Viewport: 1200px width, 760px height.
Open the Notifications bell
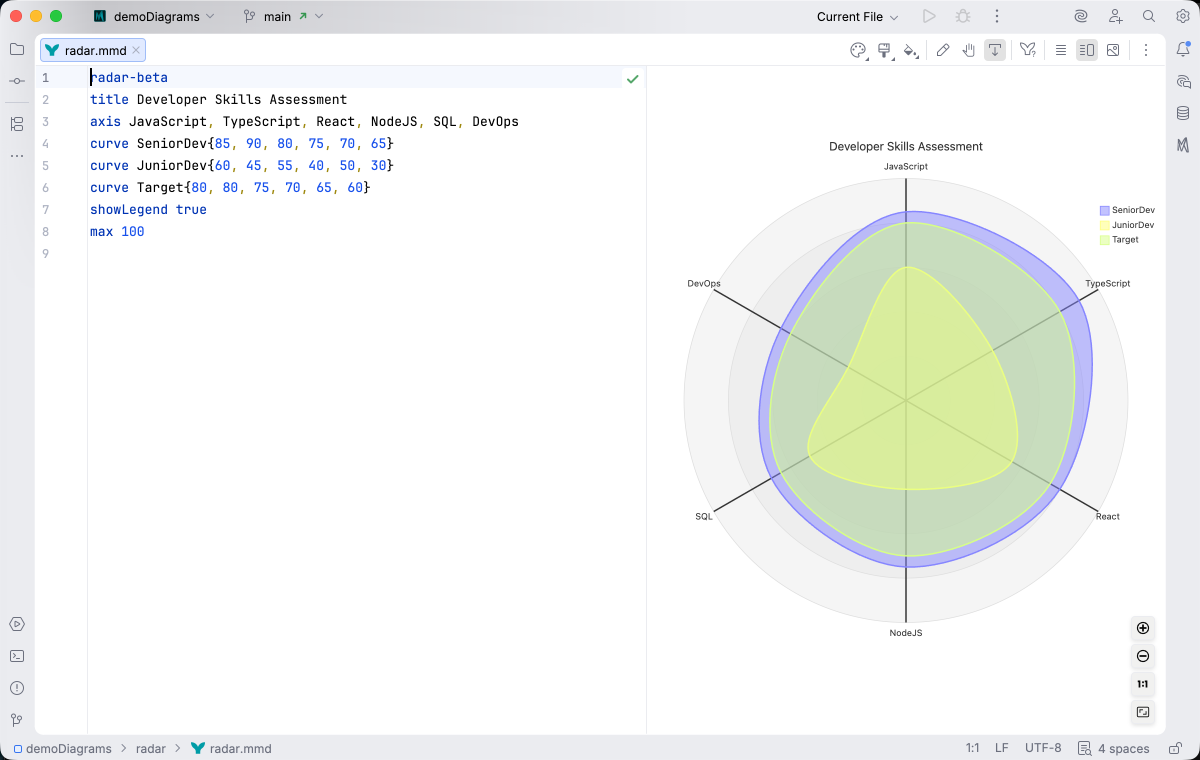[x=1183, y=49]
